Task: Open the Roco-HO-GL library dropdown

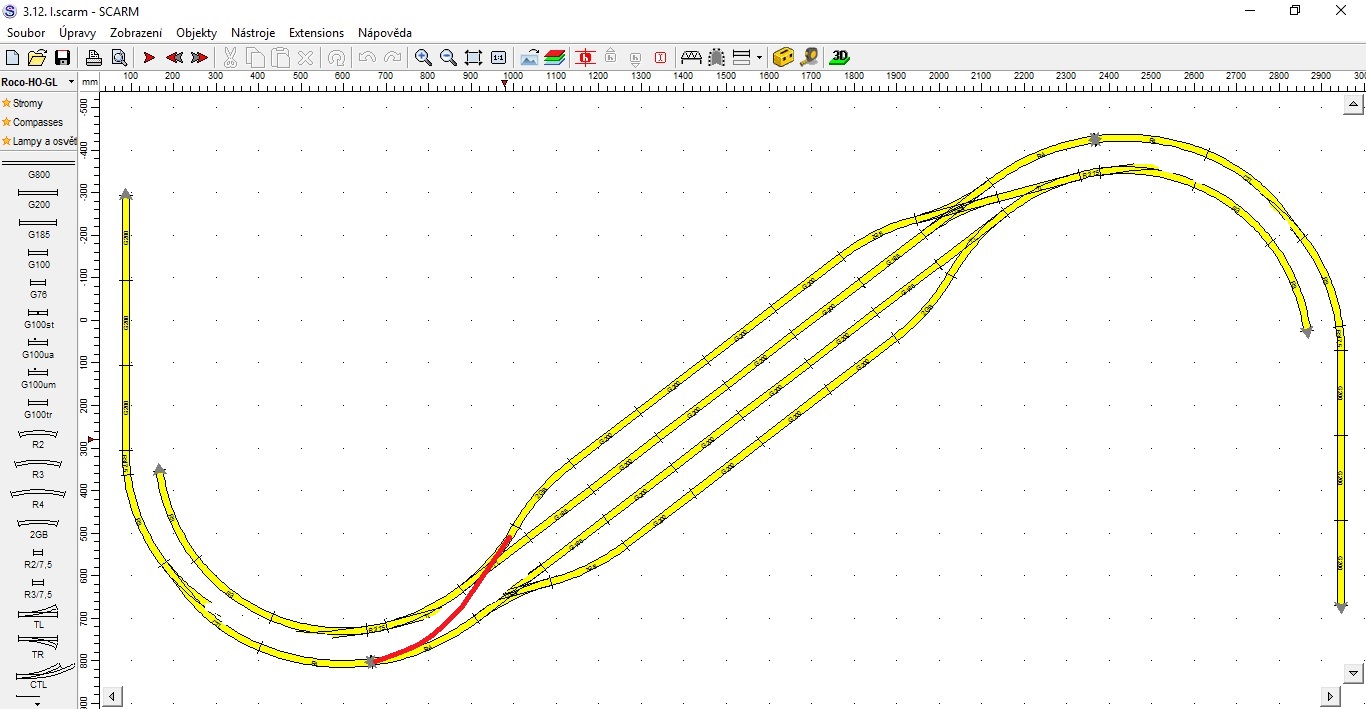Action: pyautogui.click(x=71, y=81)
